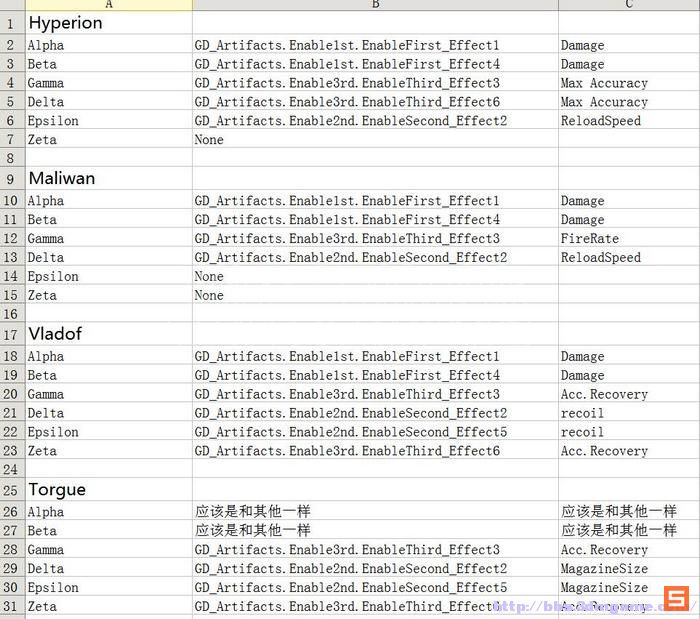The height and width of the screenshot is (619, 700).
Task: Select row 8 header
Action: (11, 159)
